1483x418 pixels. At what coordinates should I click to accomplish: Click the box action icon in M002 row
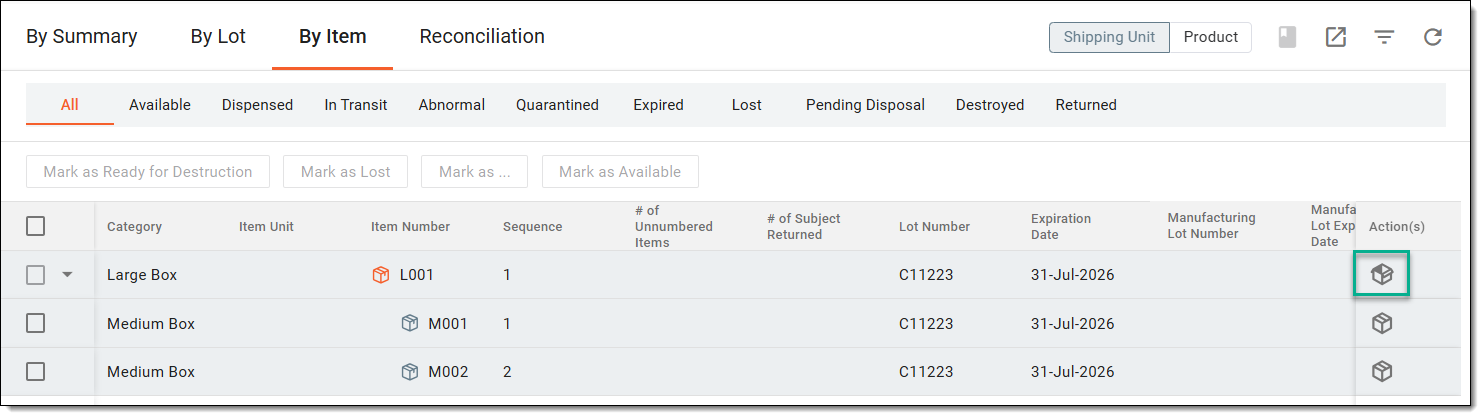(x=1381, y=371)
